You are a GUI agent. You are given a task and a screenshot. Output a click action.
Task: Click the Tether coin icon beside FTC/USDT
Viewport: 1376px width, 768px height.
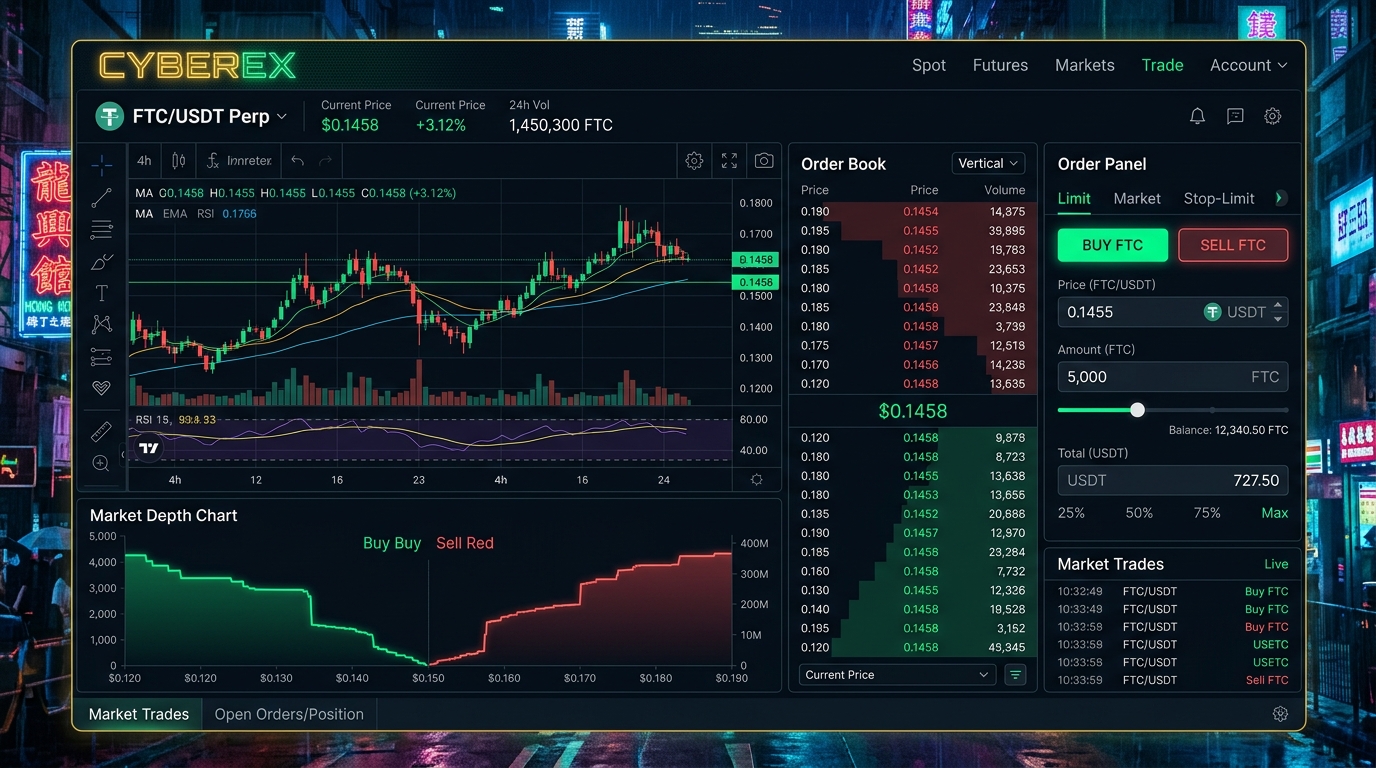click(x=109, y=116)
